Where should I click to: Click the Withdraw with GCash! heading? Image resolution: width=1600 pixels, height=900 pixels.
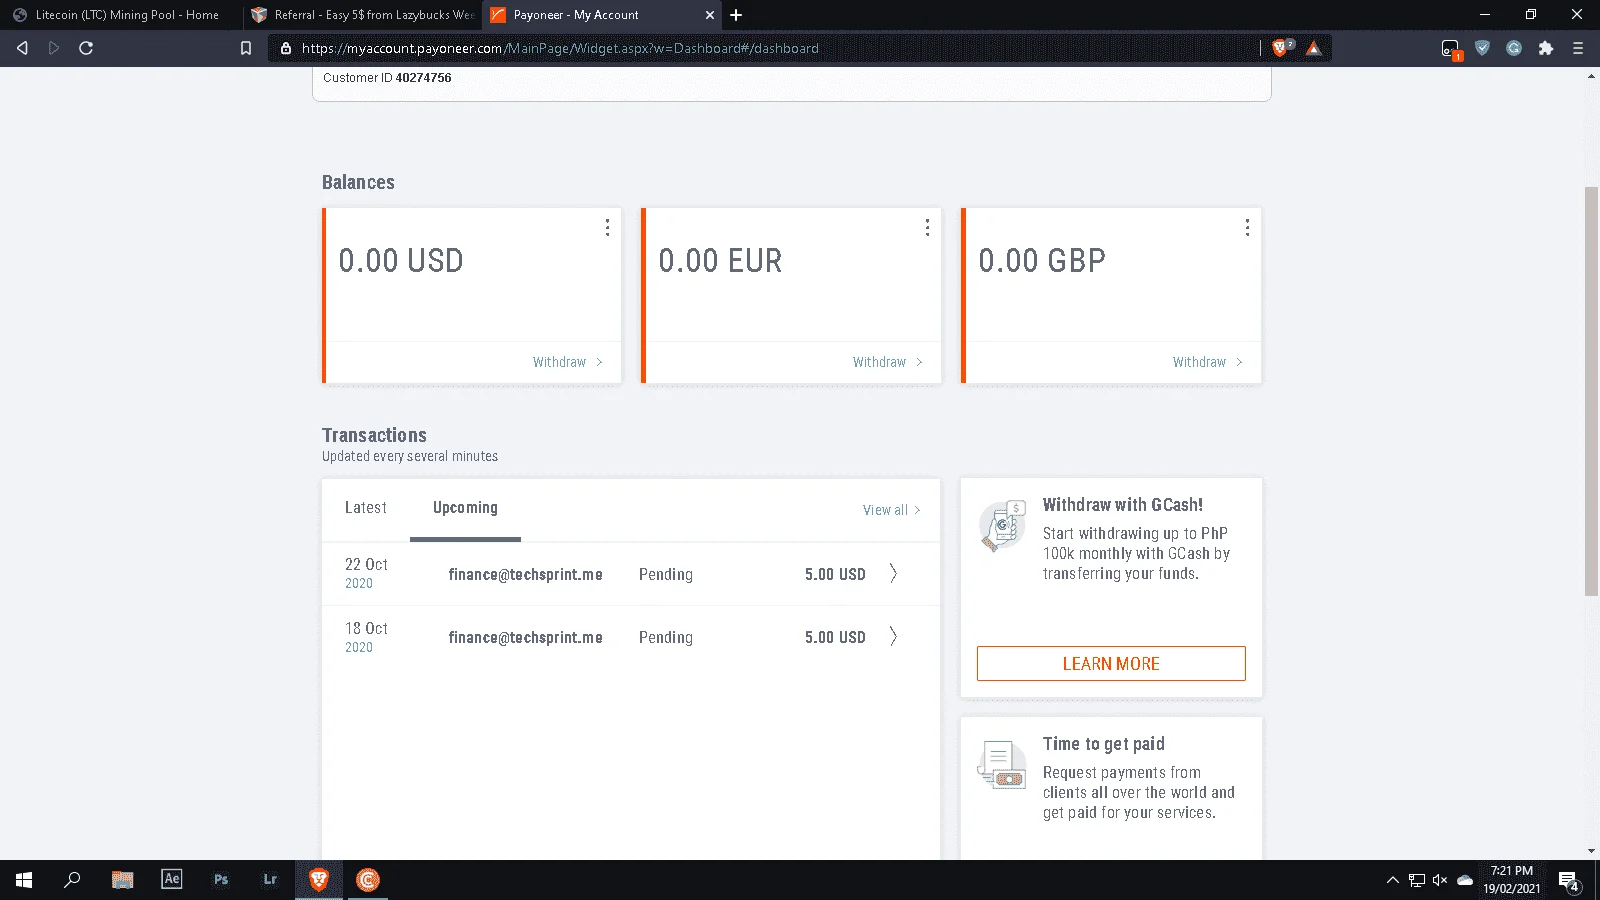[x=1123, y=505]
